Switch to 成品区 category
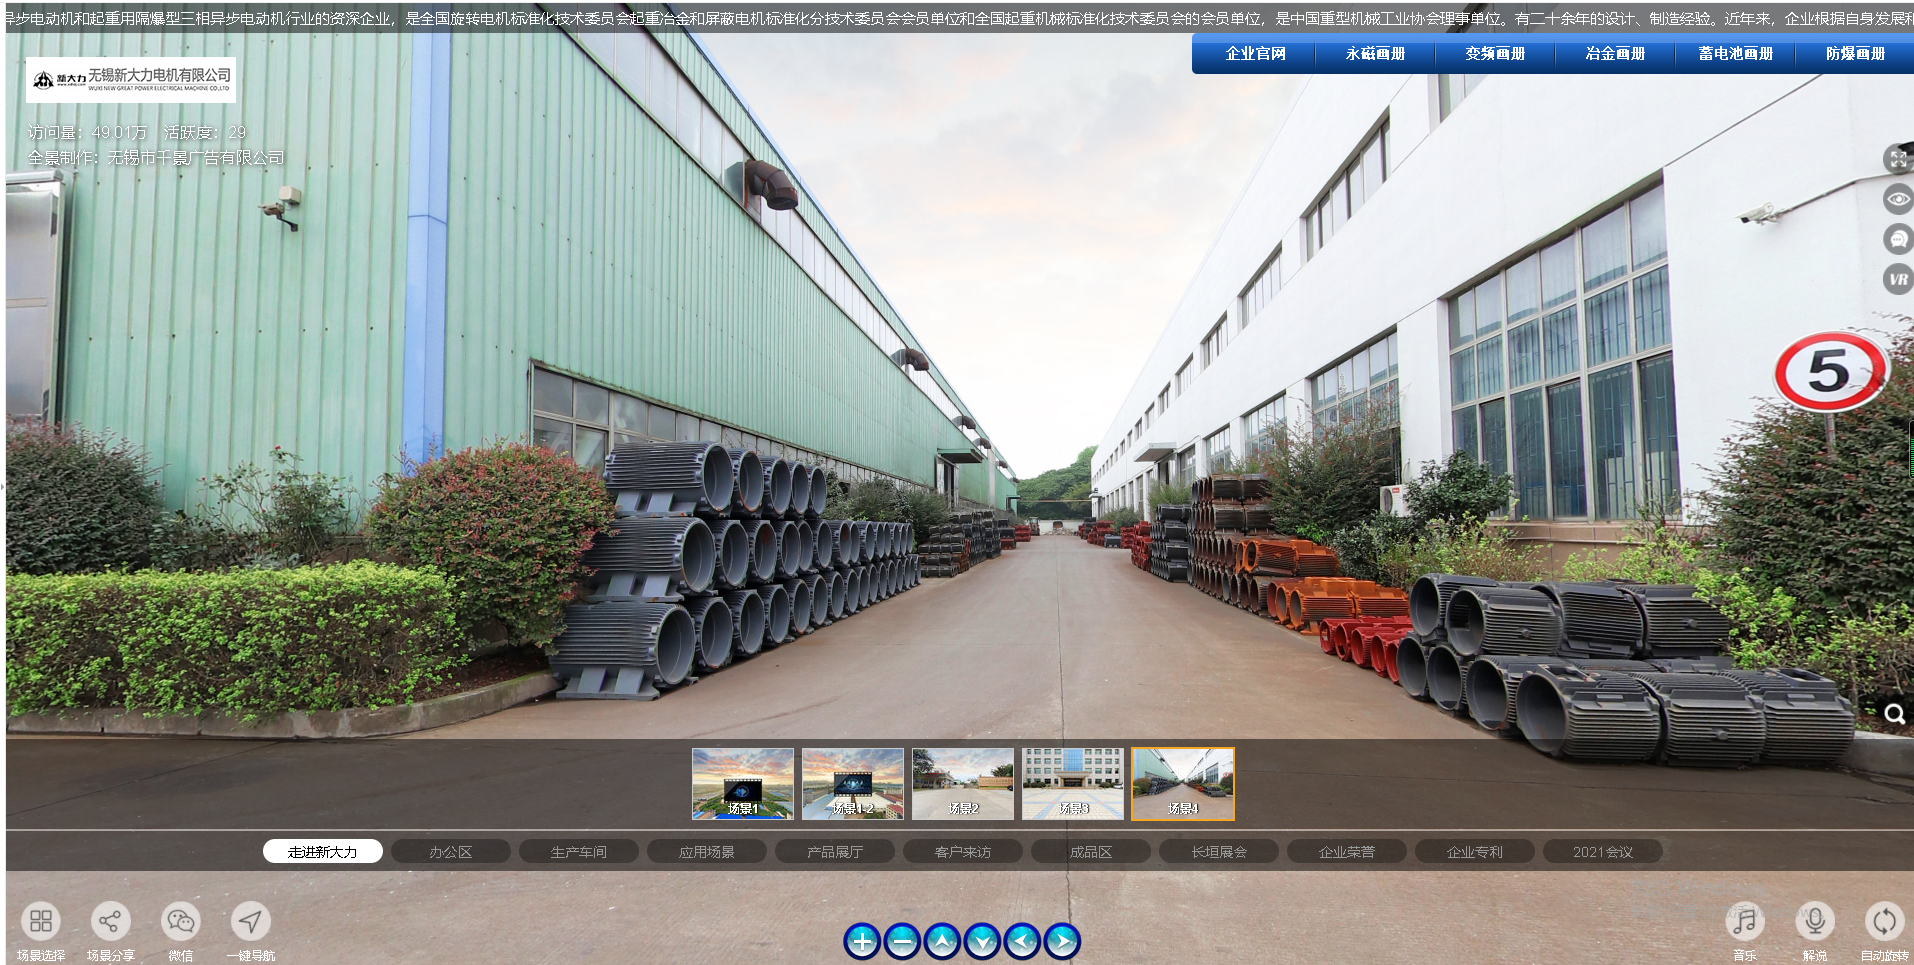The image size is (1914, 965). click(x=1091, y=851)
